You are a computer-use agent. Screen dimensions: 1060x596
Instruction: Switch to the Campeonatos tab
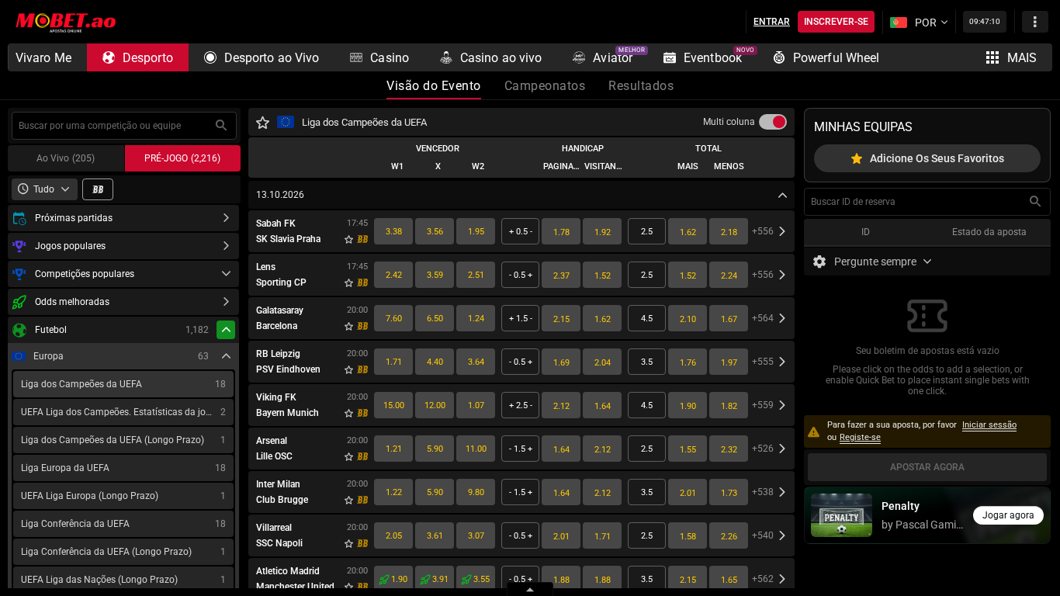544,86
